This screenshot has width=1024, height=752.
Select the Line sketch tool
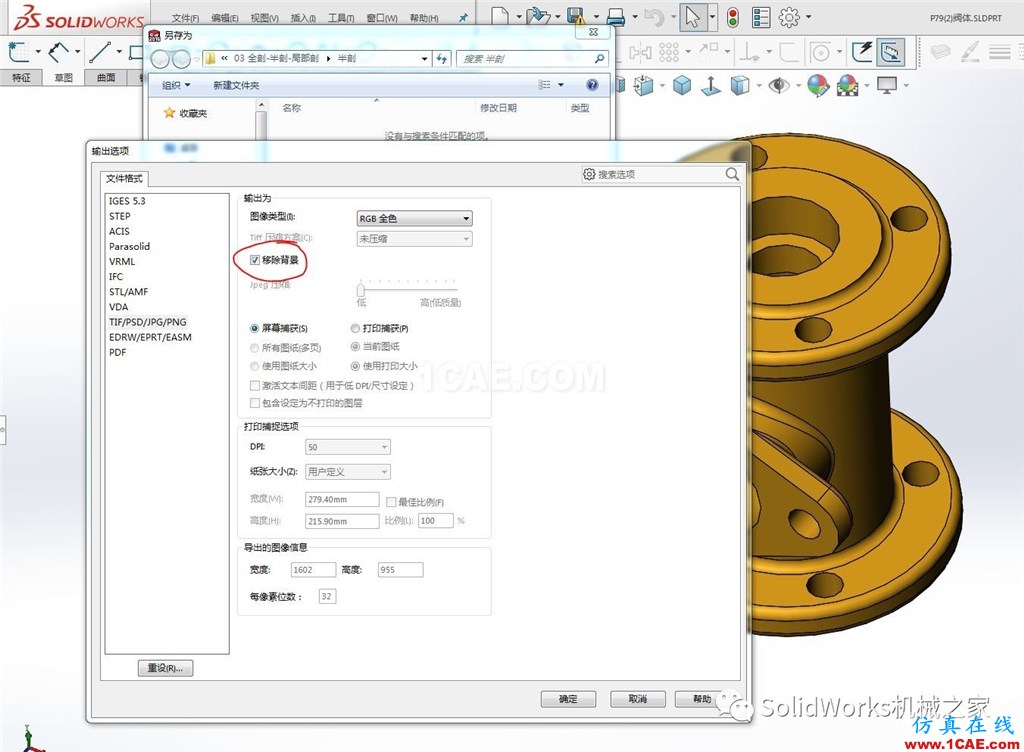tap(101, 52)
